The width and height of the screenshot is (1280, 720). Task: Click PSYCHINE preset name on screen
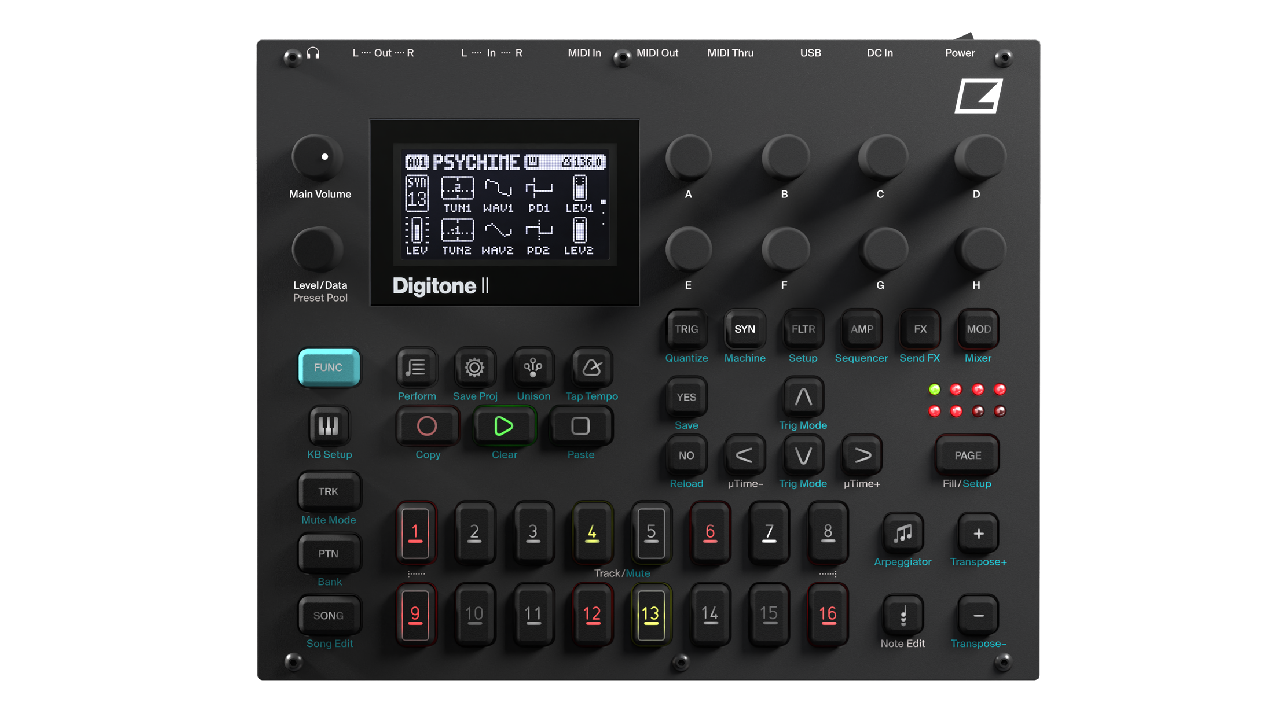tap(476, 162)
